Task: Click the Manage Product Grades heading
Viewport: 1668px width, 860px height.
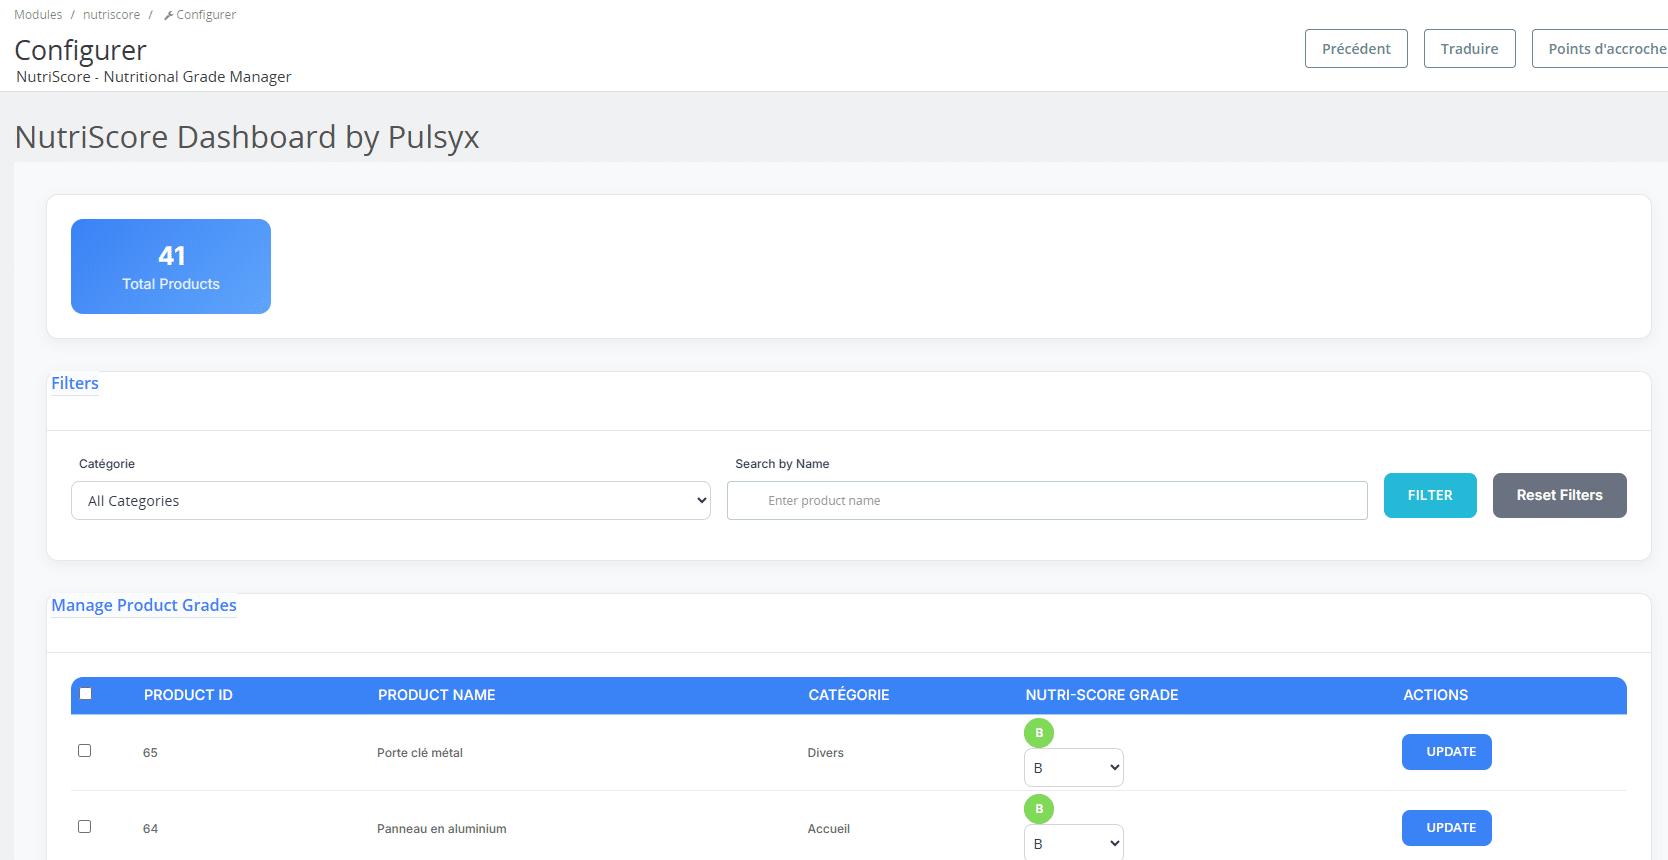Action: (x=144, y=605)
